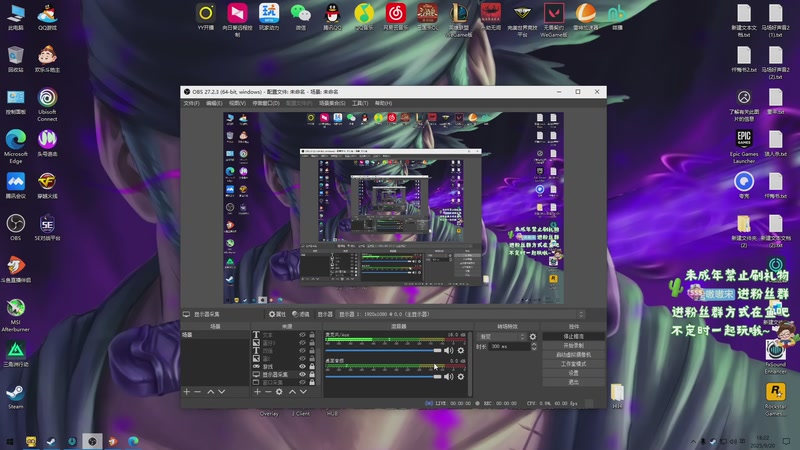Open the Steam desktop shortcut
800x450 pixels.
16,396
